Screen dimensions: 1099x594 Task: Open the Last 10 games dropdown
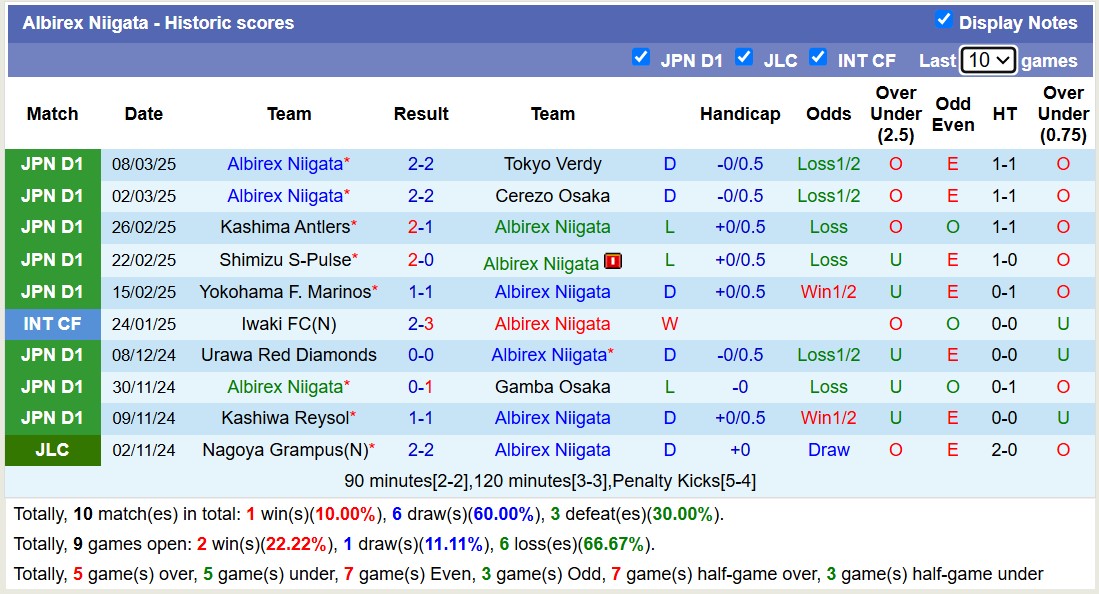(987, 60)
